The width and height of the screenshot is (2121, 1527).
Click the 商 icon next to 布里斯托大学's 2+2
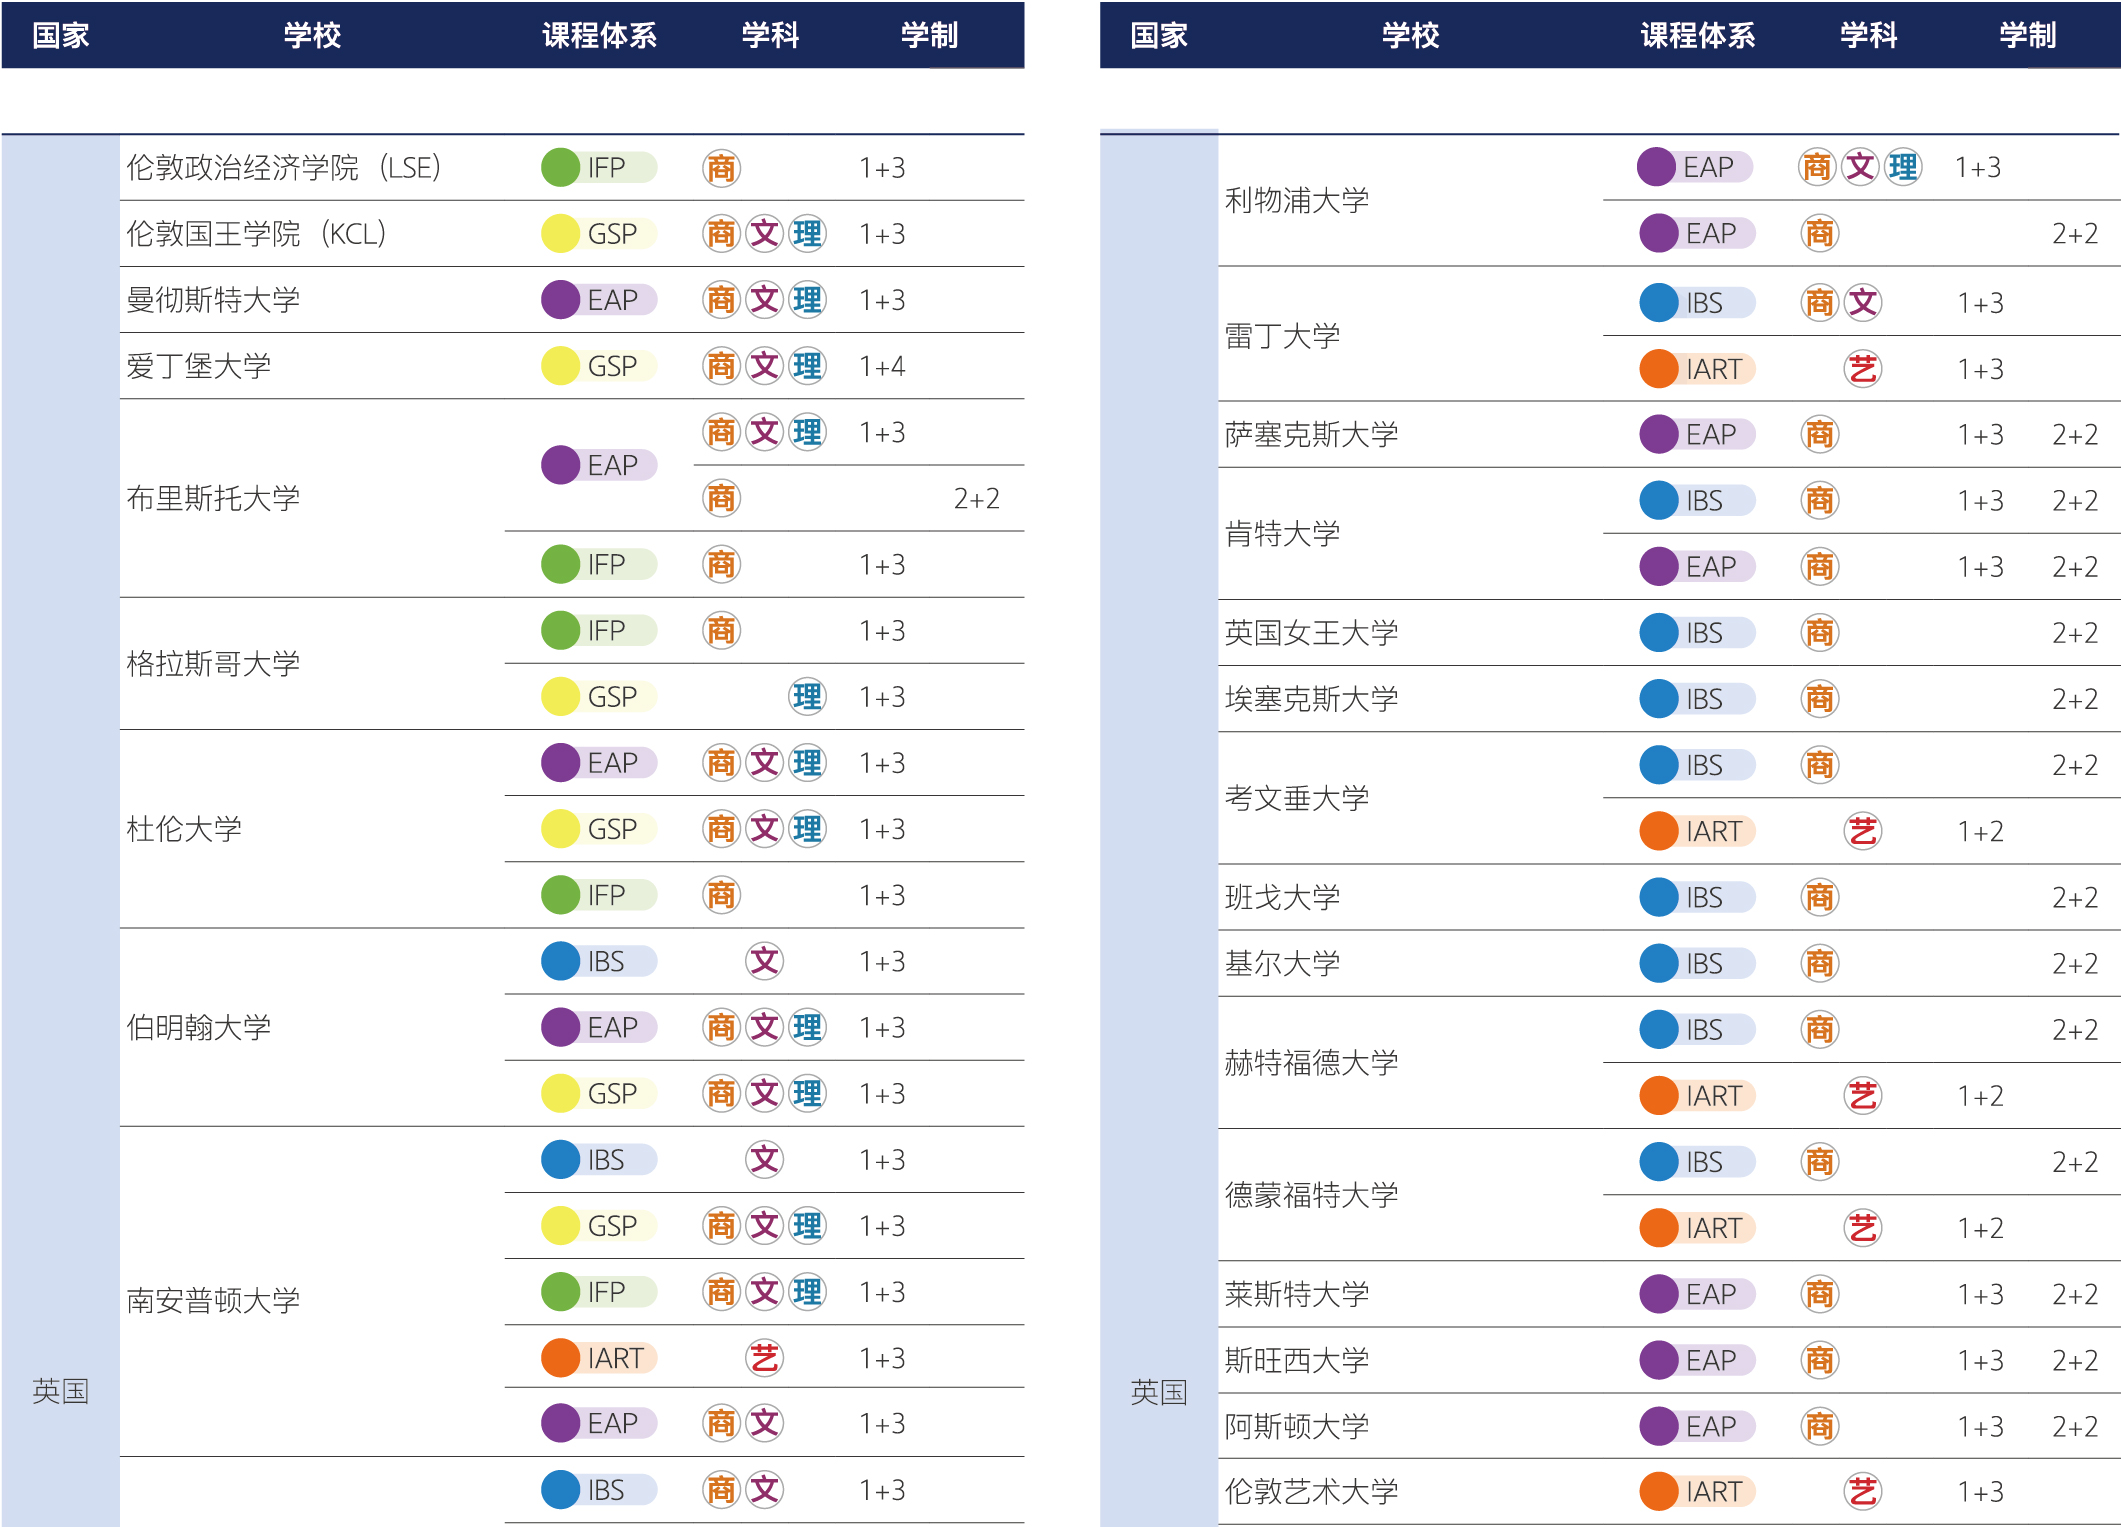pos(721,498)
